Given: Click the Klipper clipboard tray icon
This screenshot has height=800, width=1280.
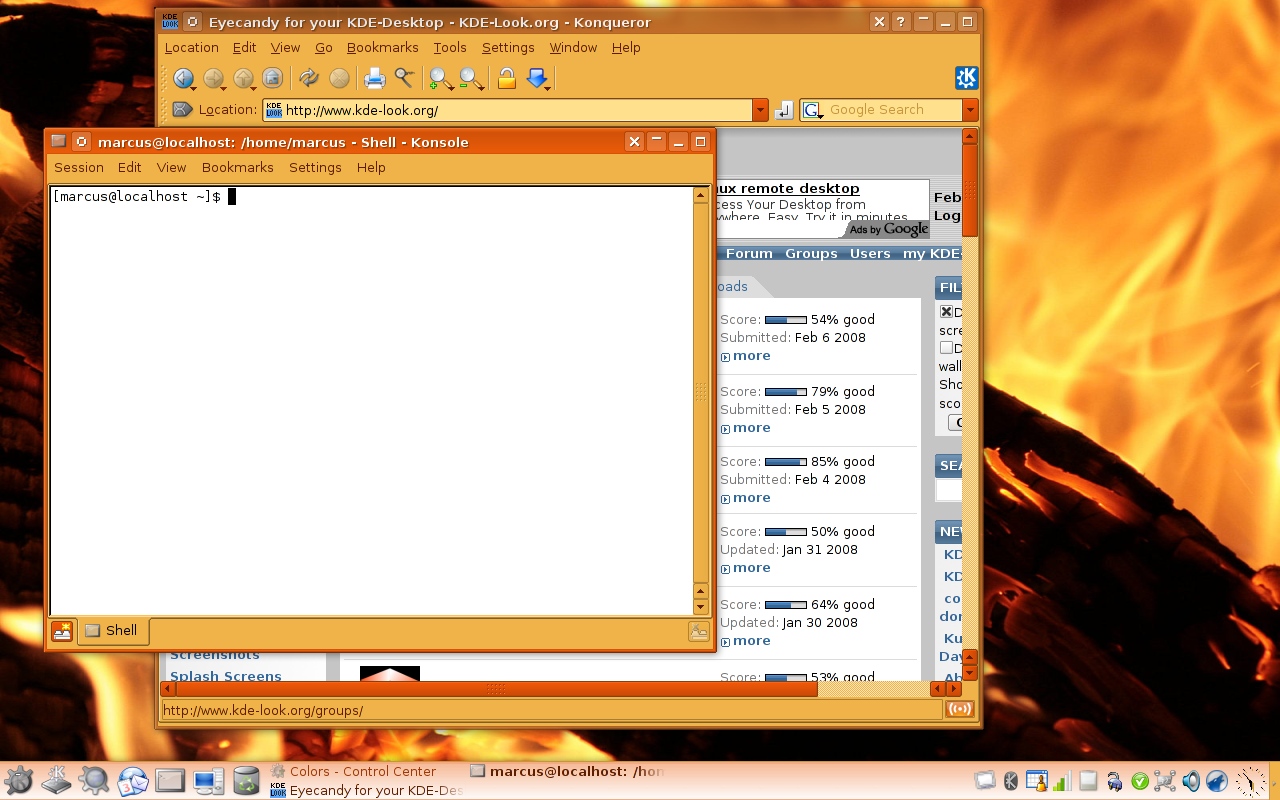Looking at the screenshot, I should tap(1088, 781).
